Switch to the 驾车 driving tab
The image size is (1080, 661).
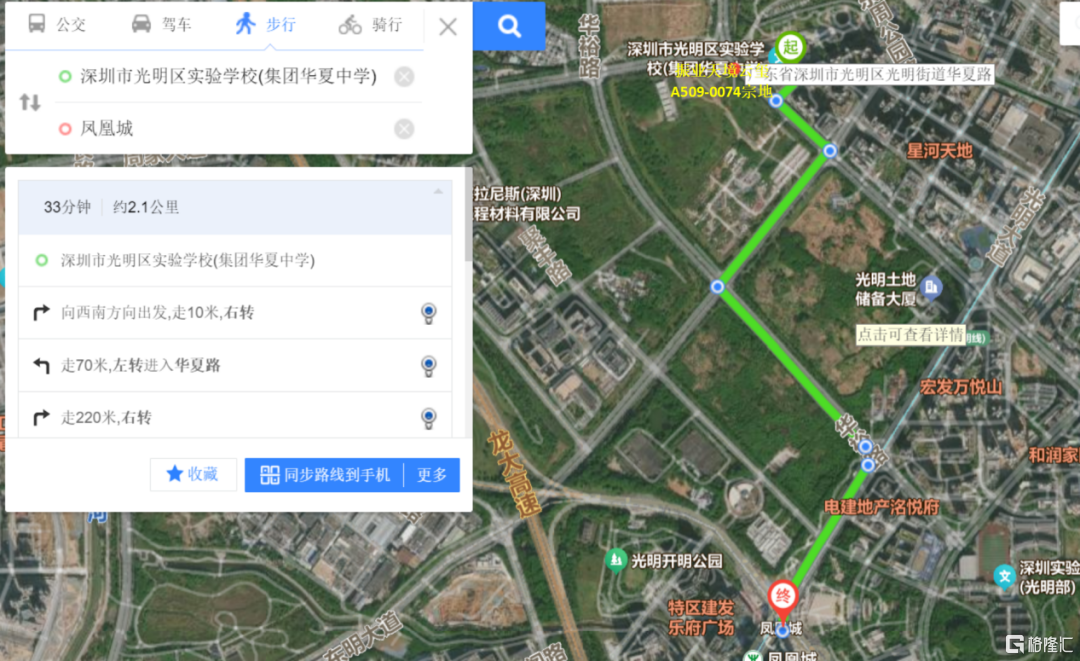[x=161, y=25]
